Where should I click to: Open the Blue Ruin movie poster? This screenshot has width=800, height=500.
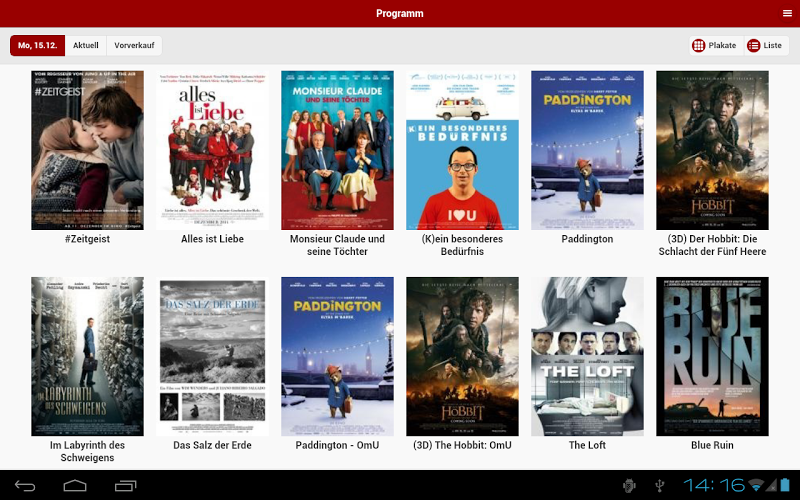712,356
